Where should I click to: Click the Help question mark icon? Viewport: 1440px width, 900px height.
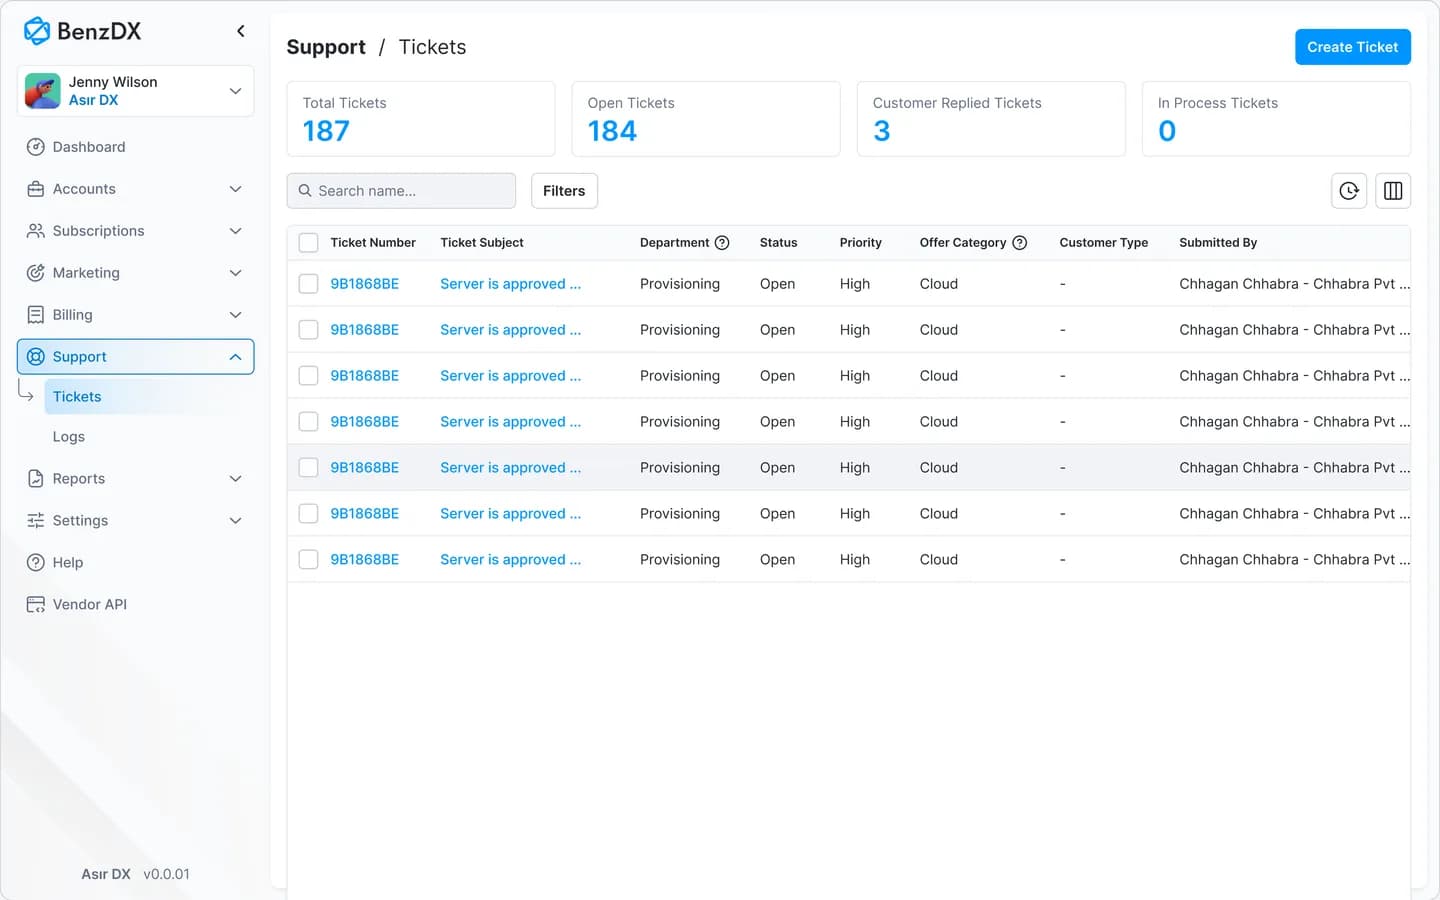point(35,563)
